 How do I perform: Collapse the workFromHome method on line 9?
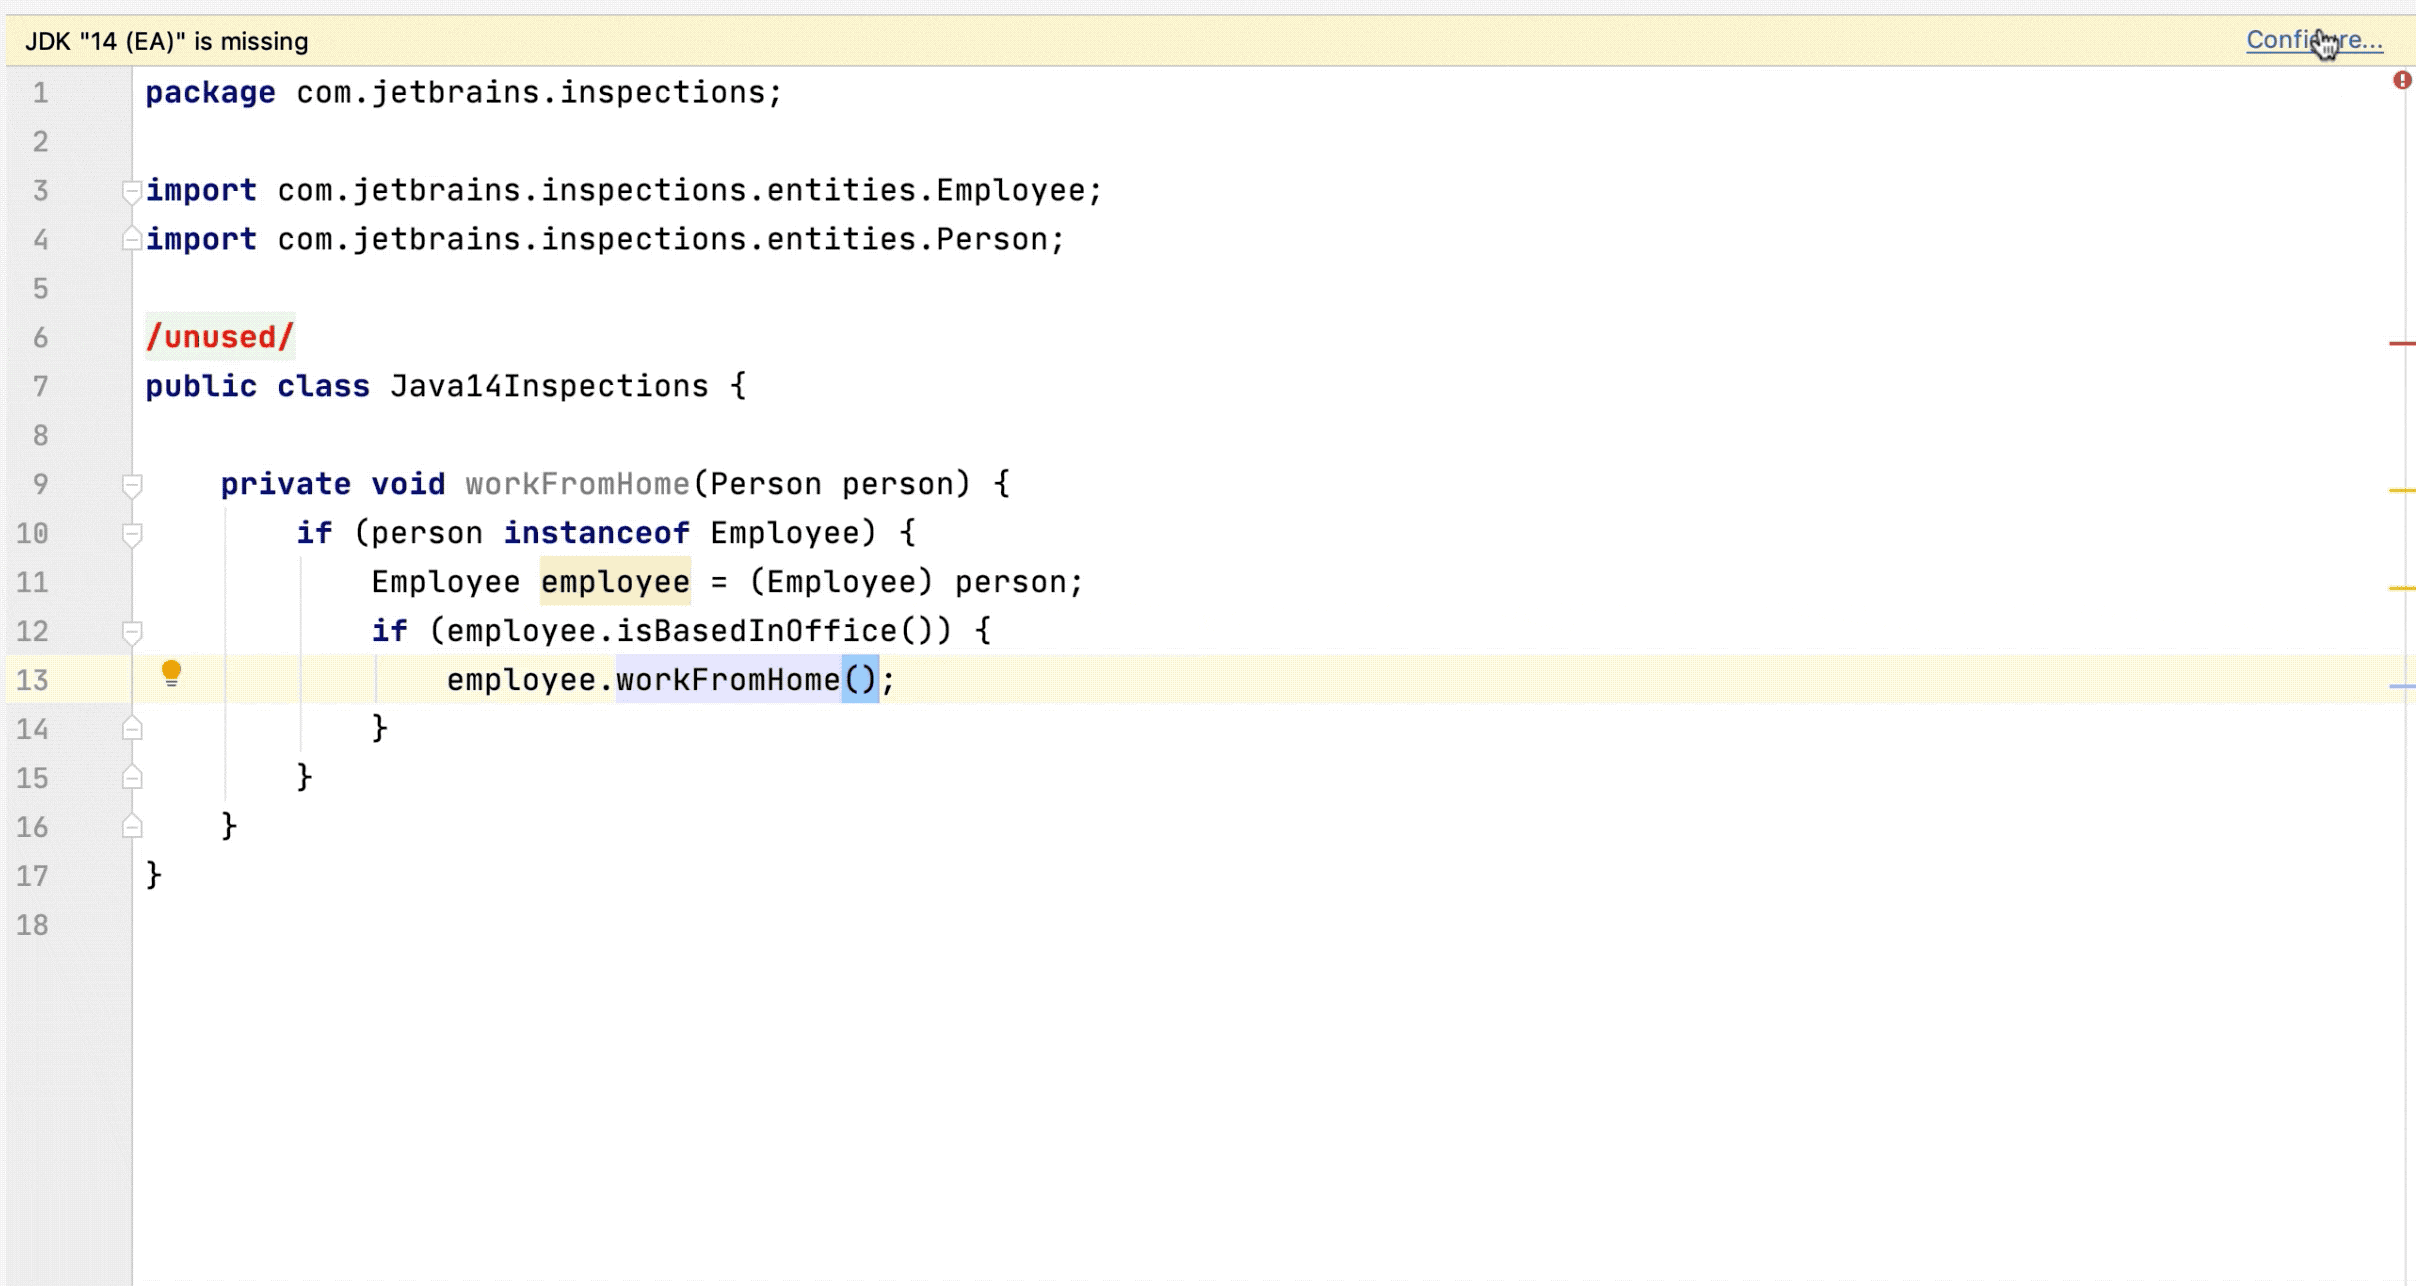tap(131, 485)
